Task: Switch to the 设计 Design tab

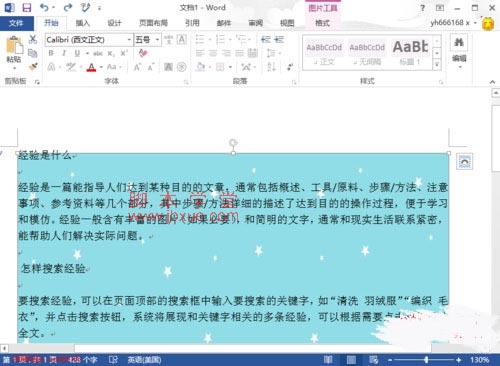Action: pyautogui.click(x=114, y=23)
